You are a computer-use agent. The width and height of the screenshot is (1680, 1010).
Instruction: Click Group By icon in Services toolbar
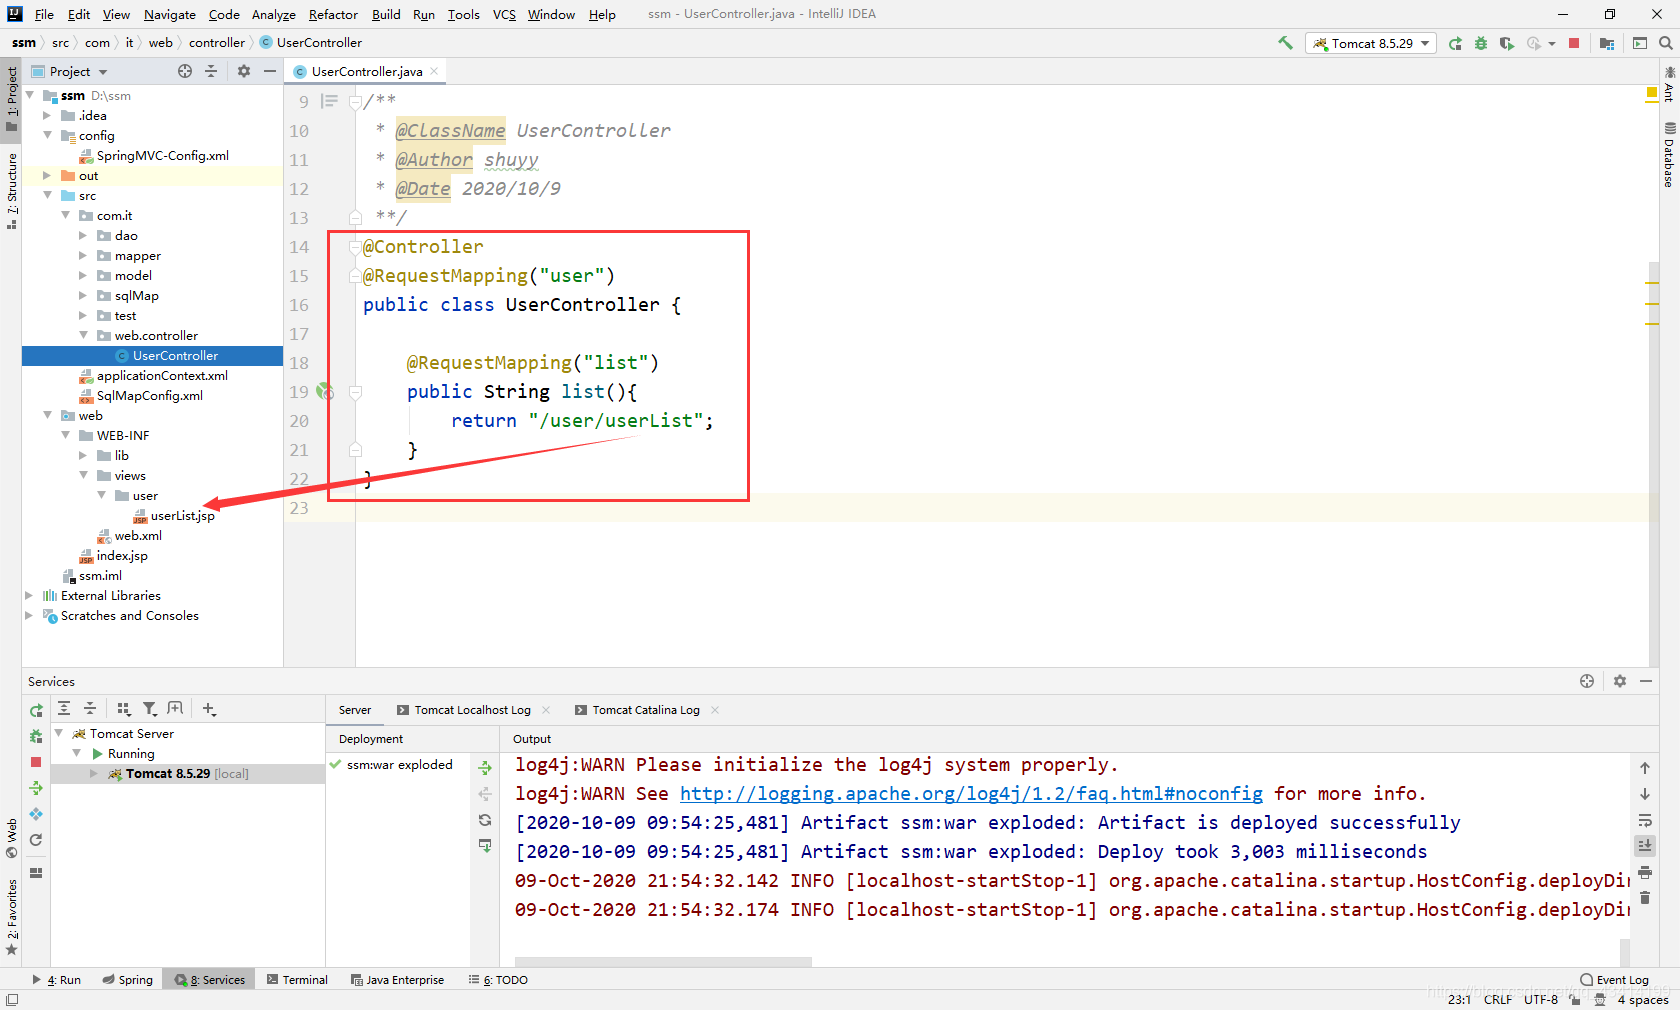(124, 708)
